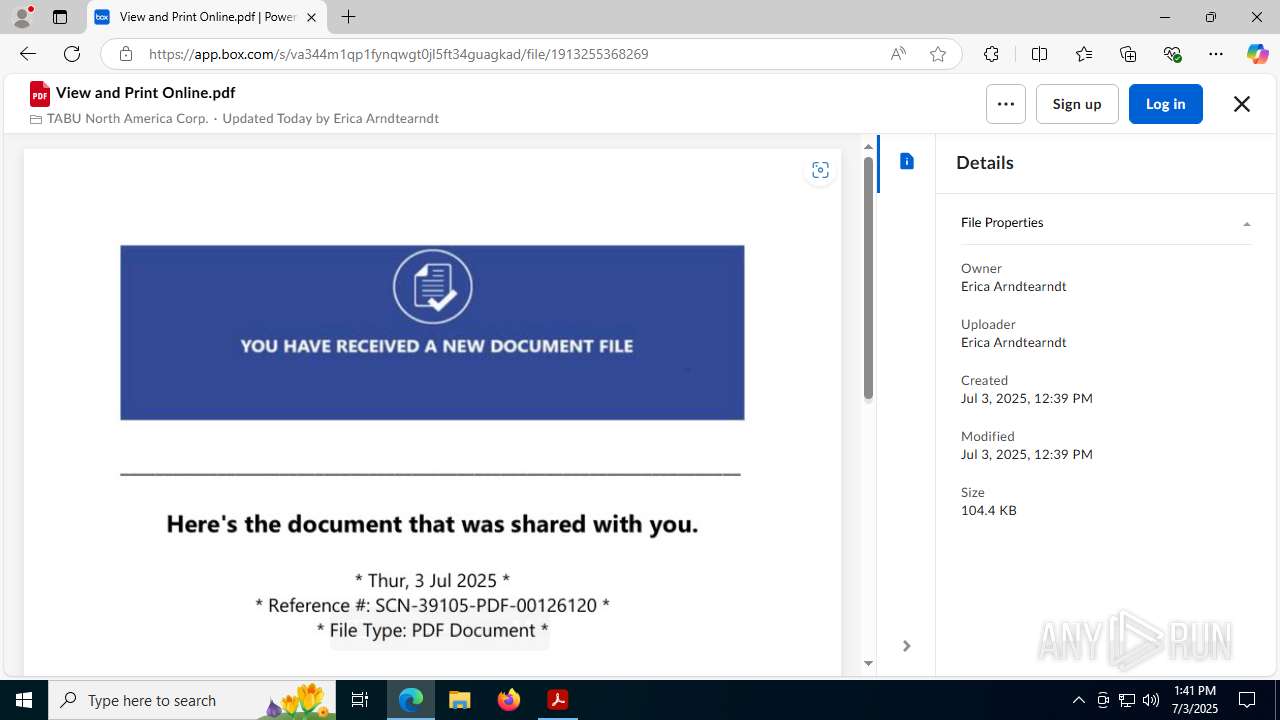Open the taskbar clock showing 1:41 PM
1280x720 pixels.
click(x=1194, y=700)
